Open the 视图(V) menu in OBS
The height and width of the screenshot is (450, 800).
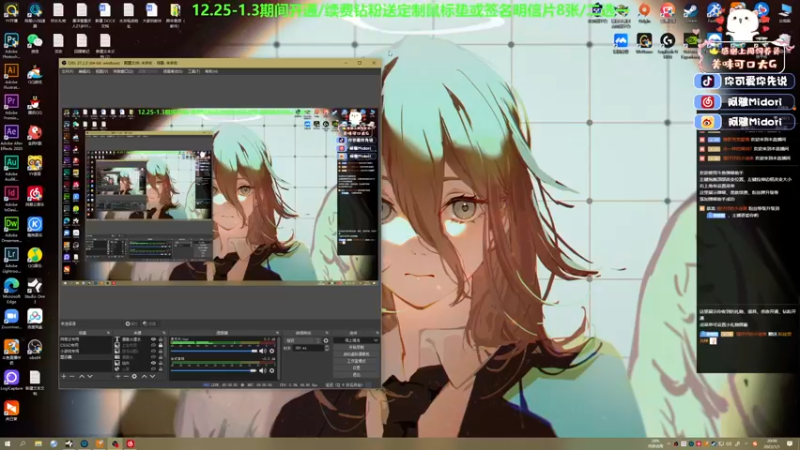coord(101,71)
